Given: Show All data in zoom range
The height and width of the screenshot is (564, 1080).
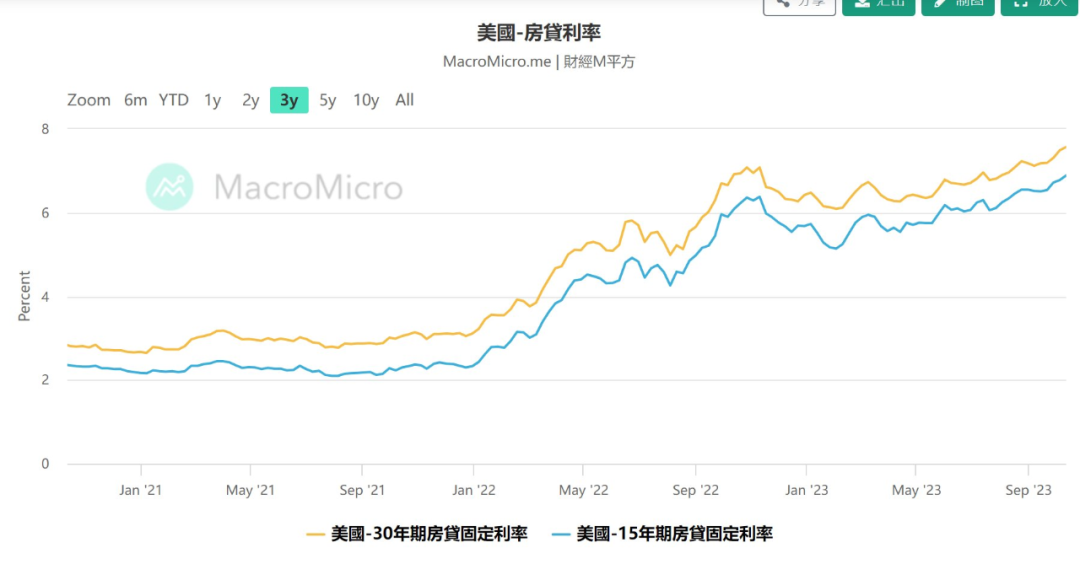Looking at the screenshot, I should [404, 100].
